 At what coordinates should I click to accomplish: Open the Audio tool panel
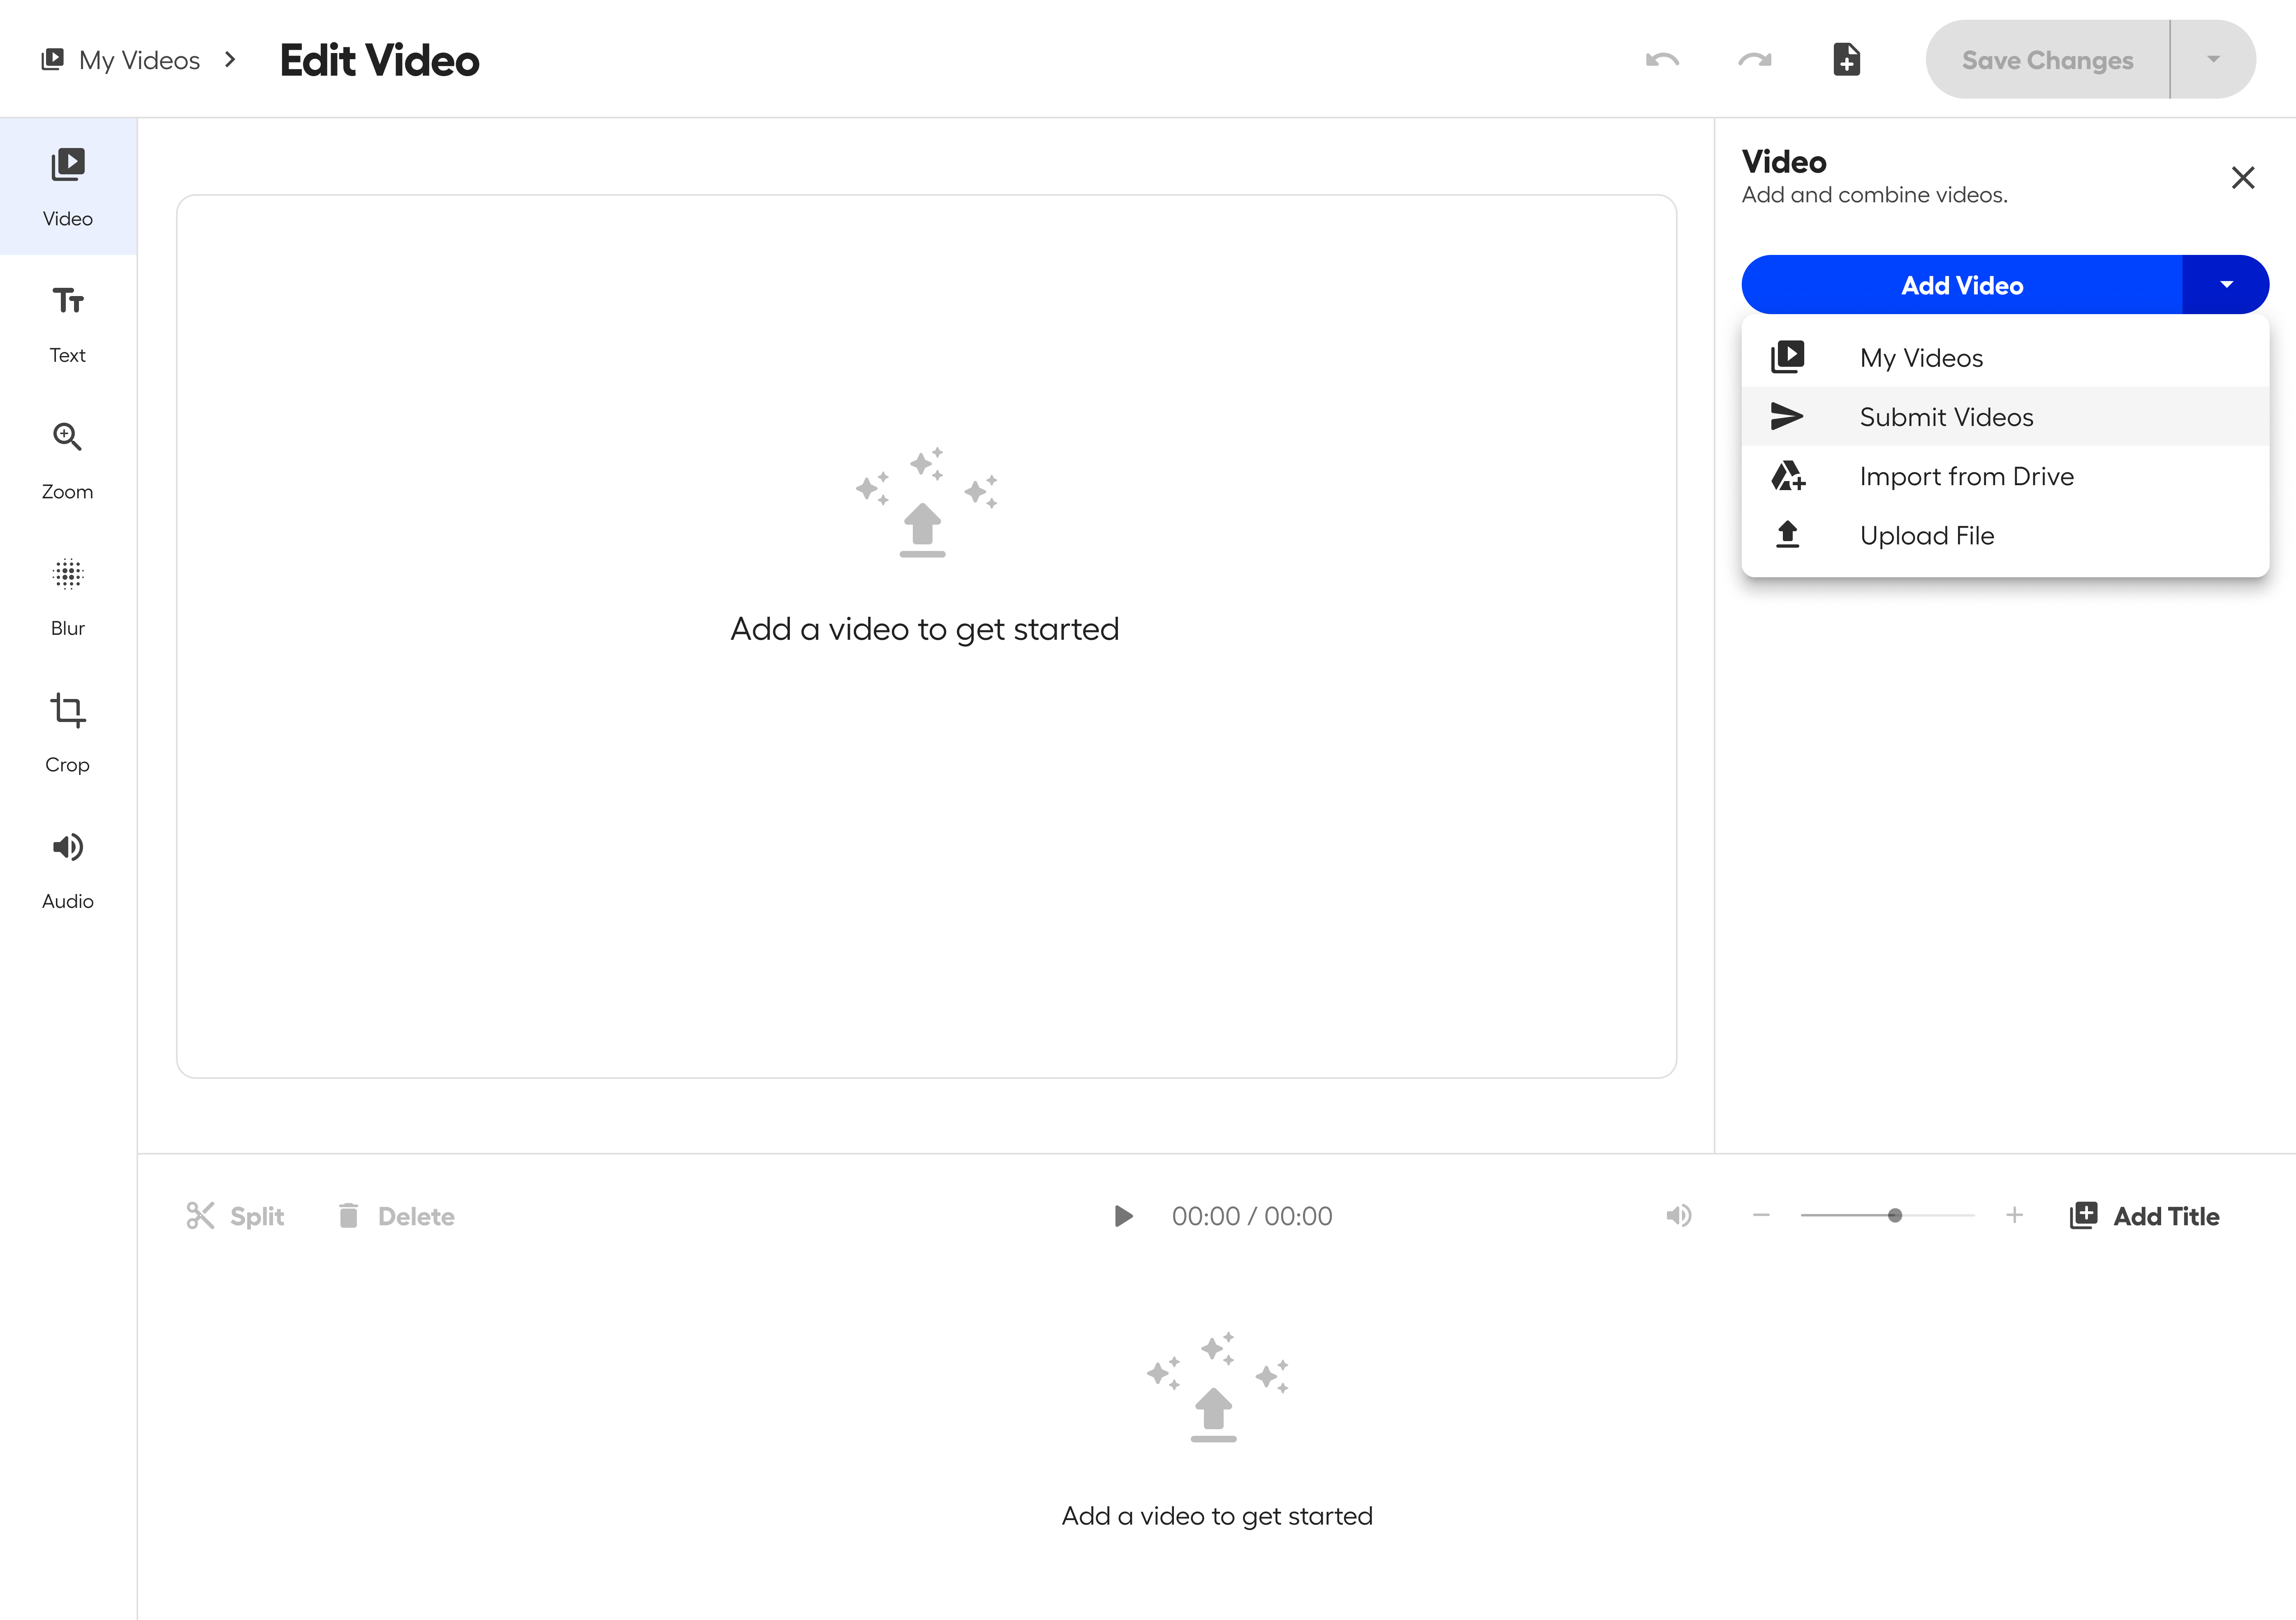pos(67,869)
